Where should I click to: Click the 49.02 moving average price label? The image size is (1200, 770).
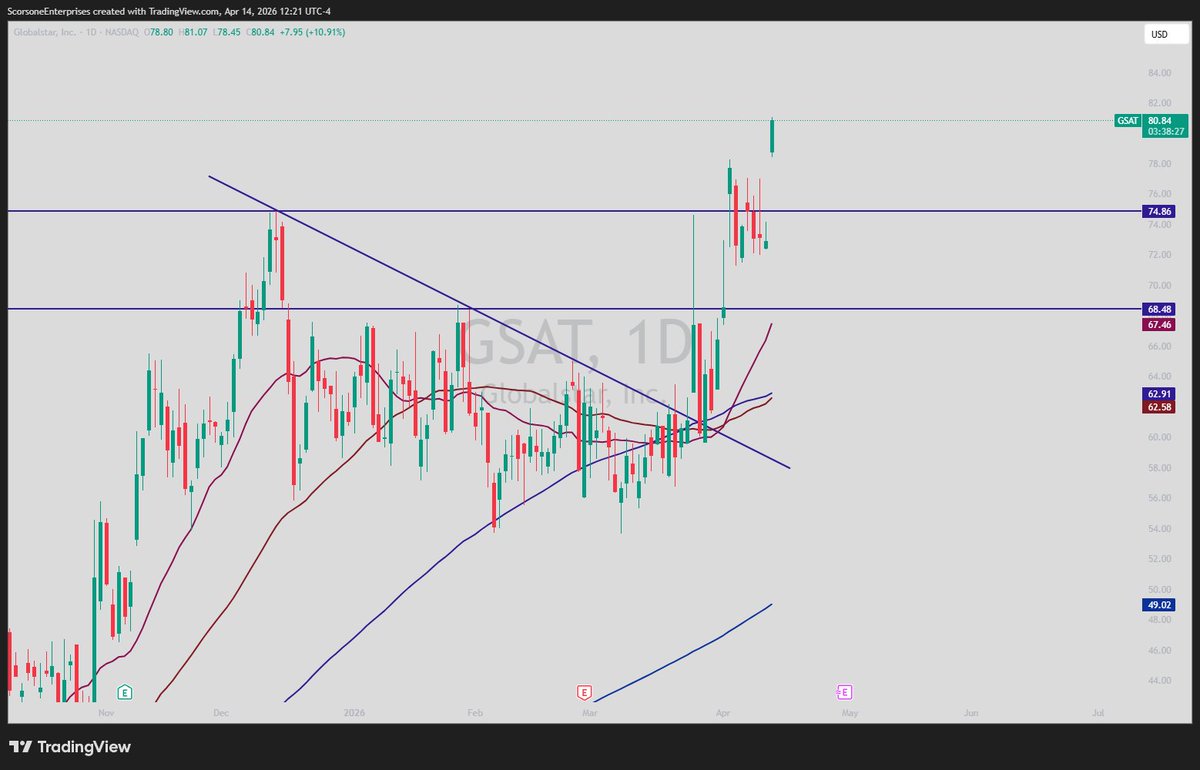click(x=1160, y=605)
